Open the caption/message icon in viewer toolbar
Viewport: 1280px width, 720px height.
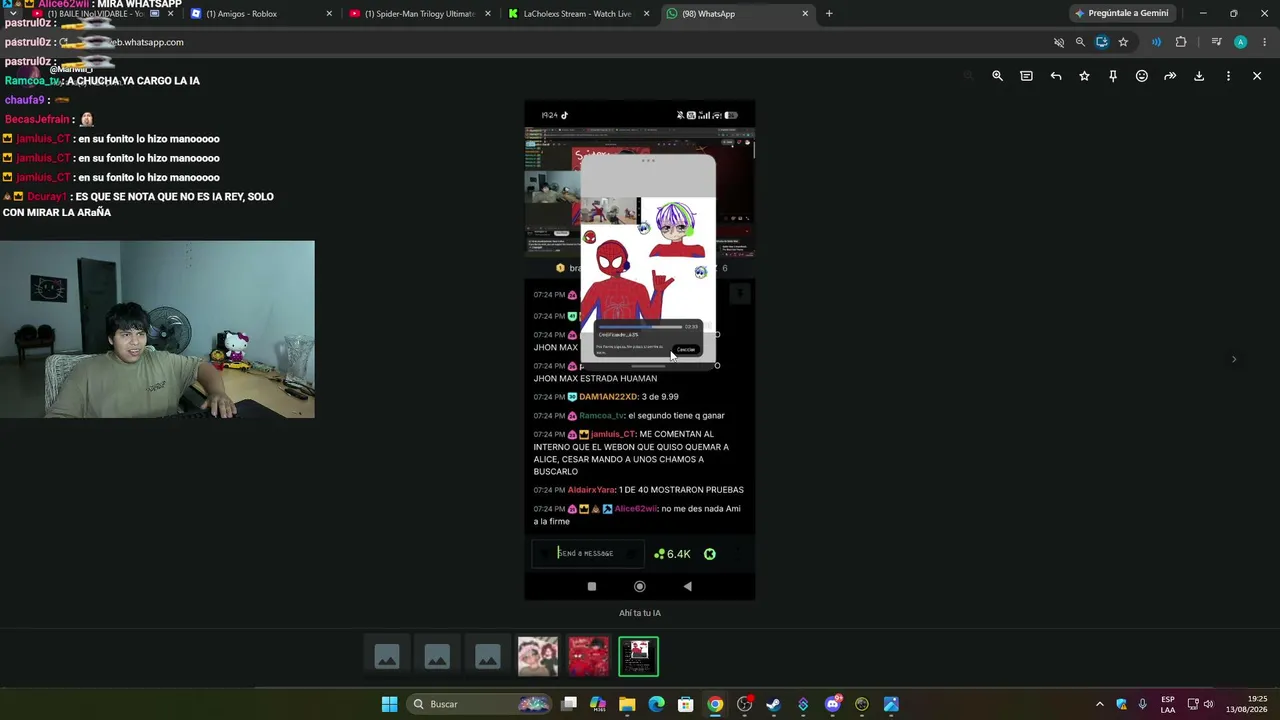1026,76
